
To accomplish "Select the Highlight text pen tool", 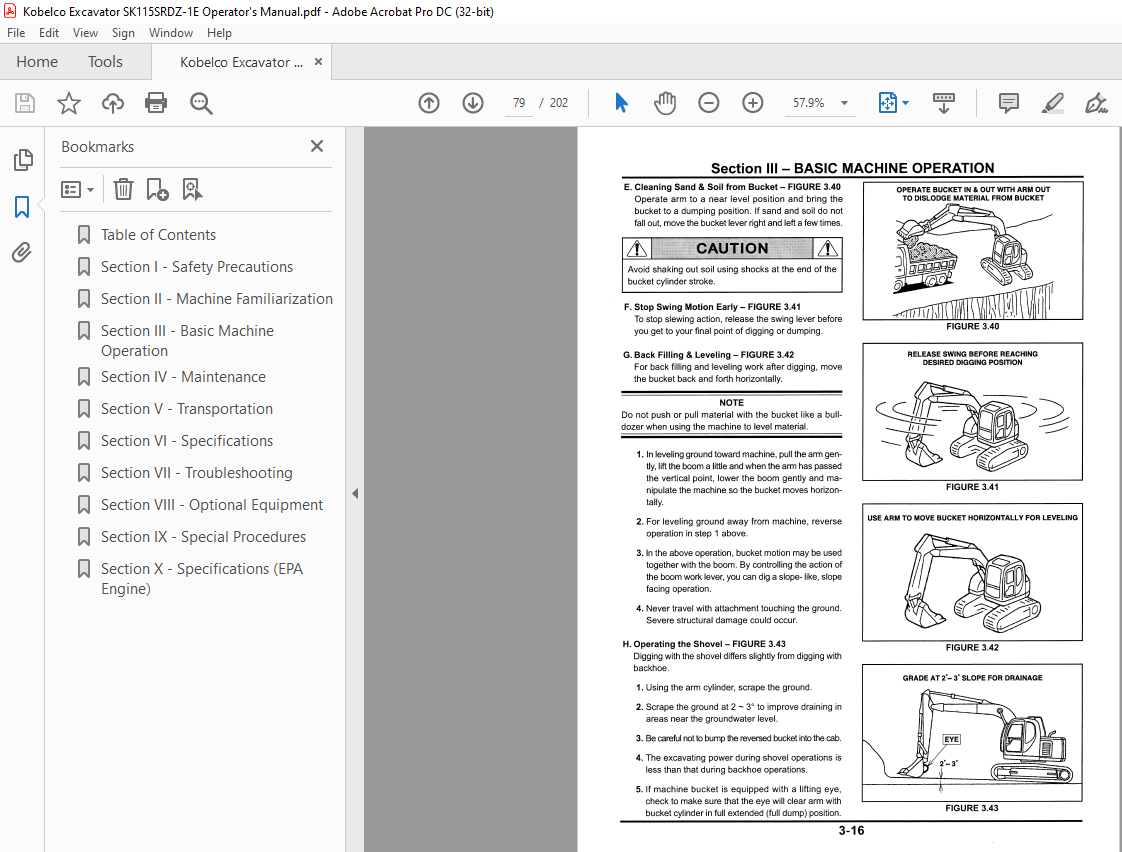I will (x=1053, y=103).
